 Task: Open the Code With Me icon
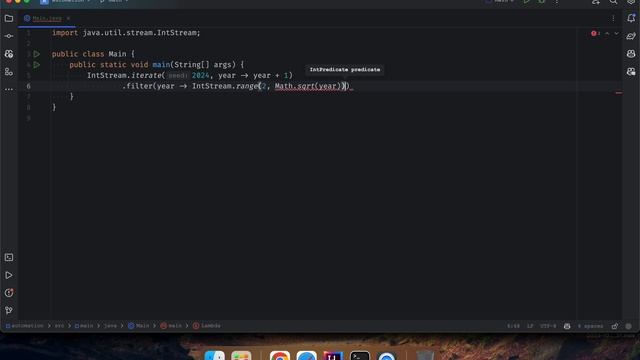pyautogui.click(x=596, y=2)
